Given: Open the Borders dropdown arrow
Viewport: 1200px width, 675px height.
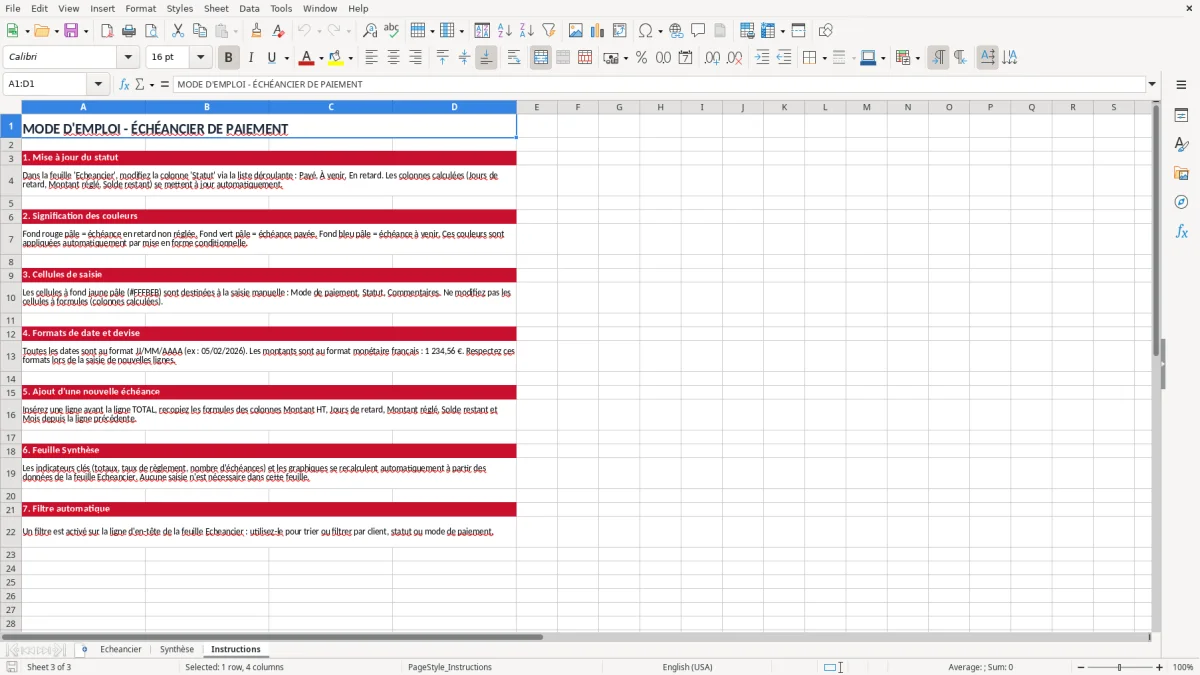Looking at the screenshot, I should click(824, 58).
